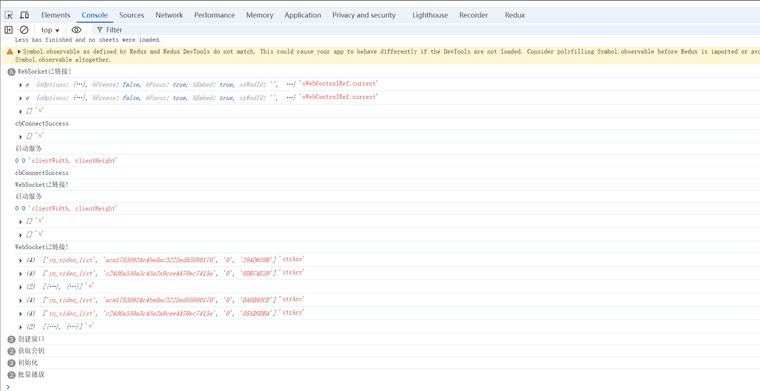Expand the strArr array containing '9DB74E39'

[x=20, y=273]
